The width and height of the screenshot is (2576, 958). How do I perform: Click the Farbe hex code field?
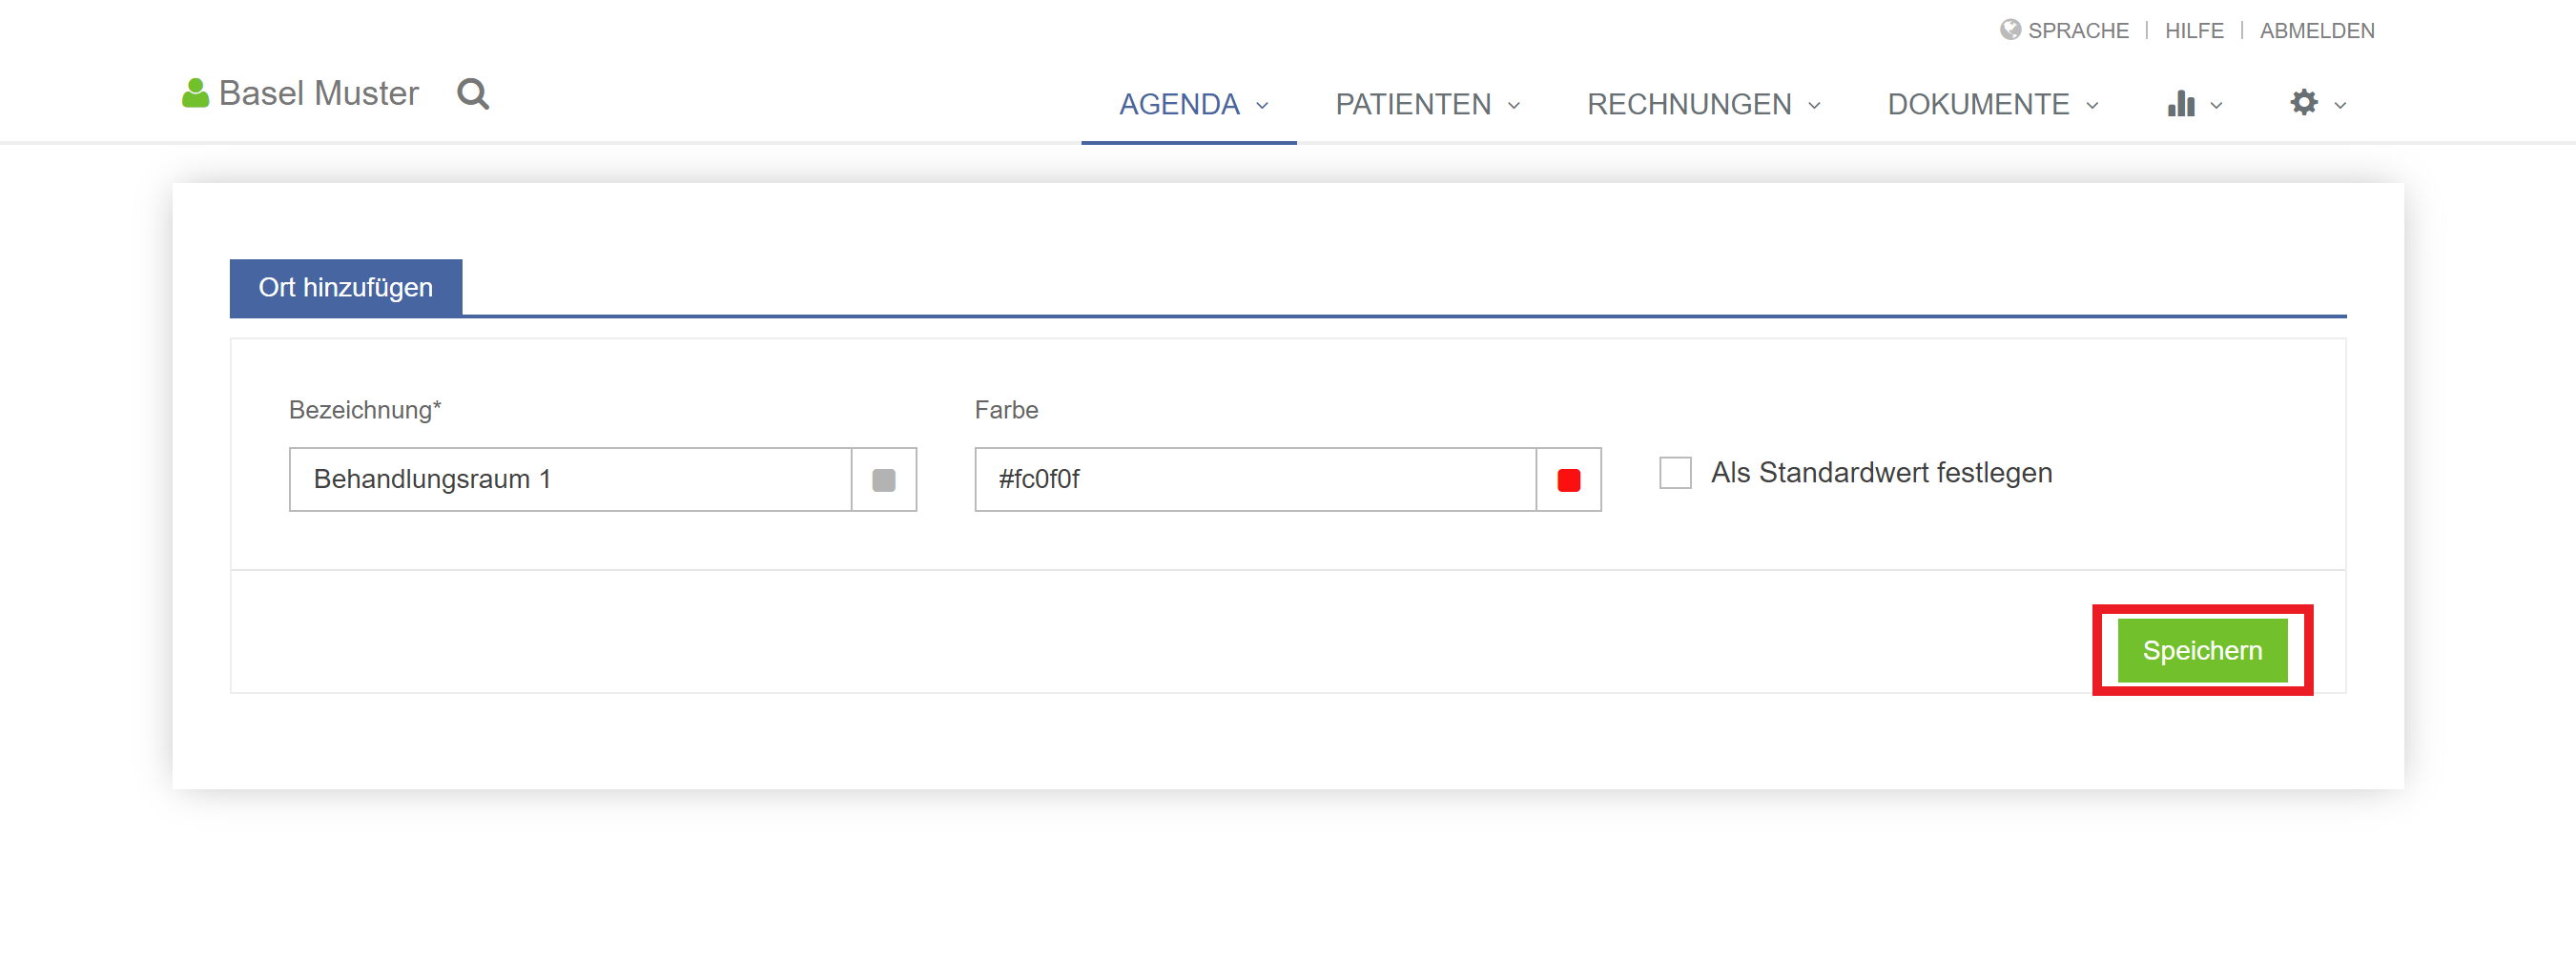point(1255,480)
